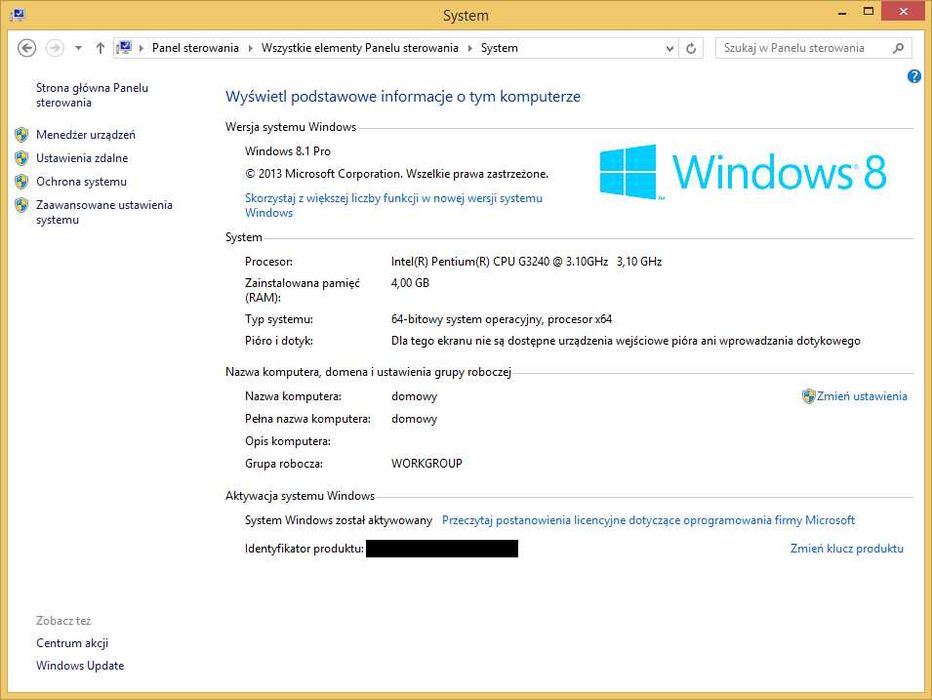932x700 pixels.
Task: Click shield icon beside Zaawansowane ustawienia systemu
Action: [22, 205]
